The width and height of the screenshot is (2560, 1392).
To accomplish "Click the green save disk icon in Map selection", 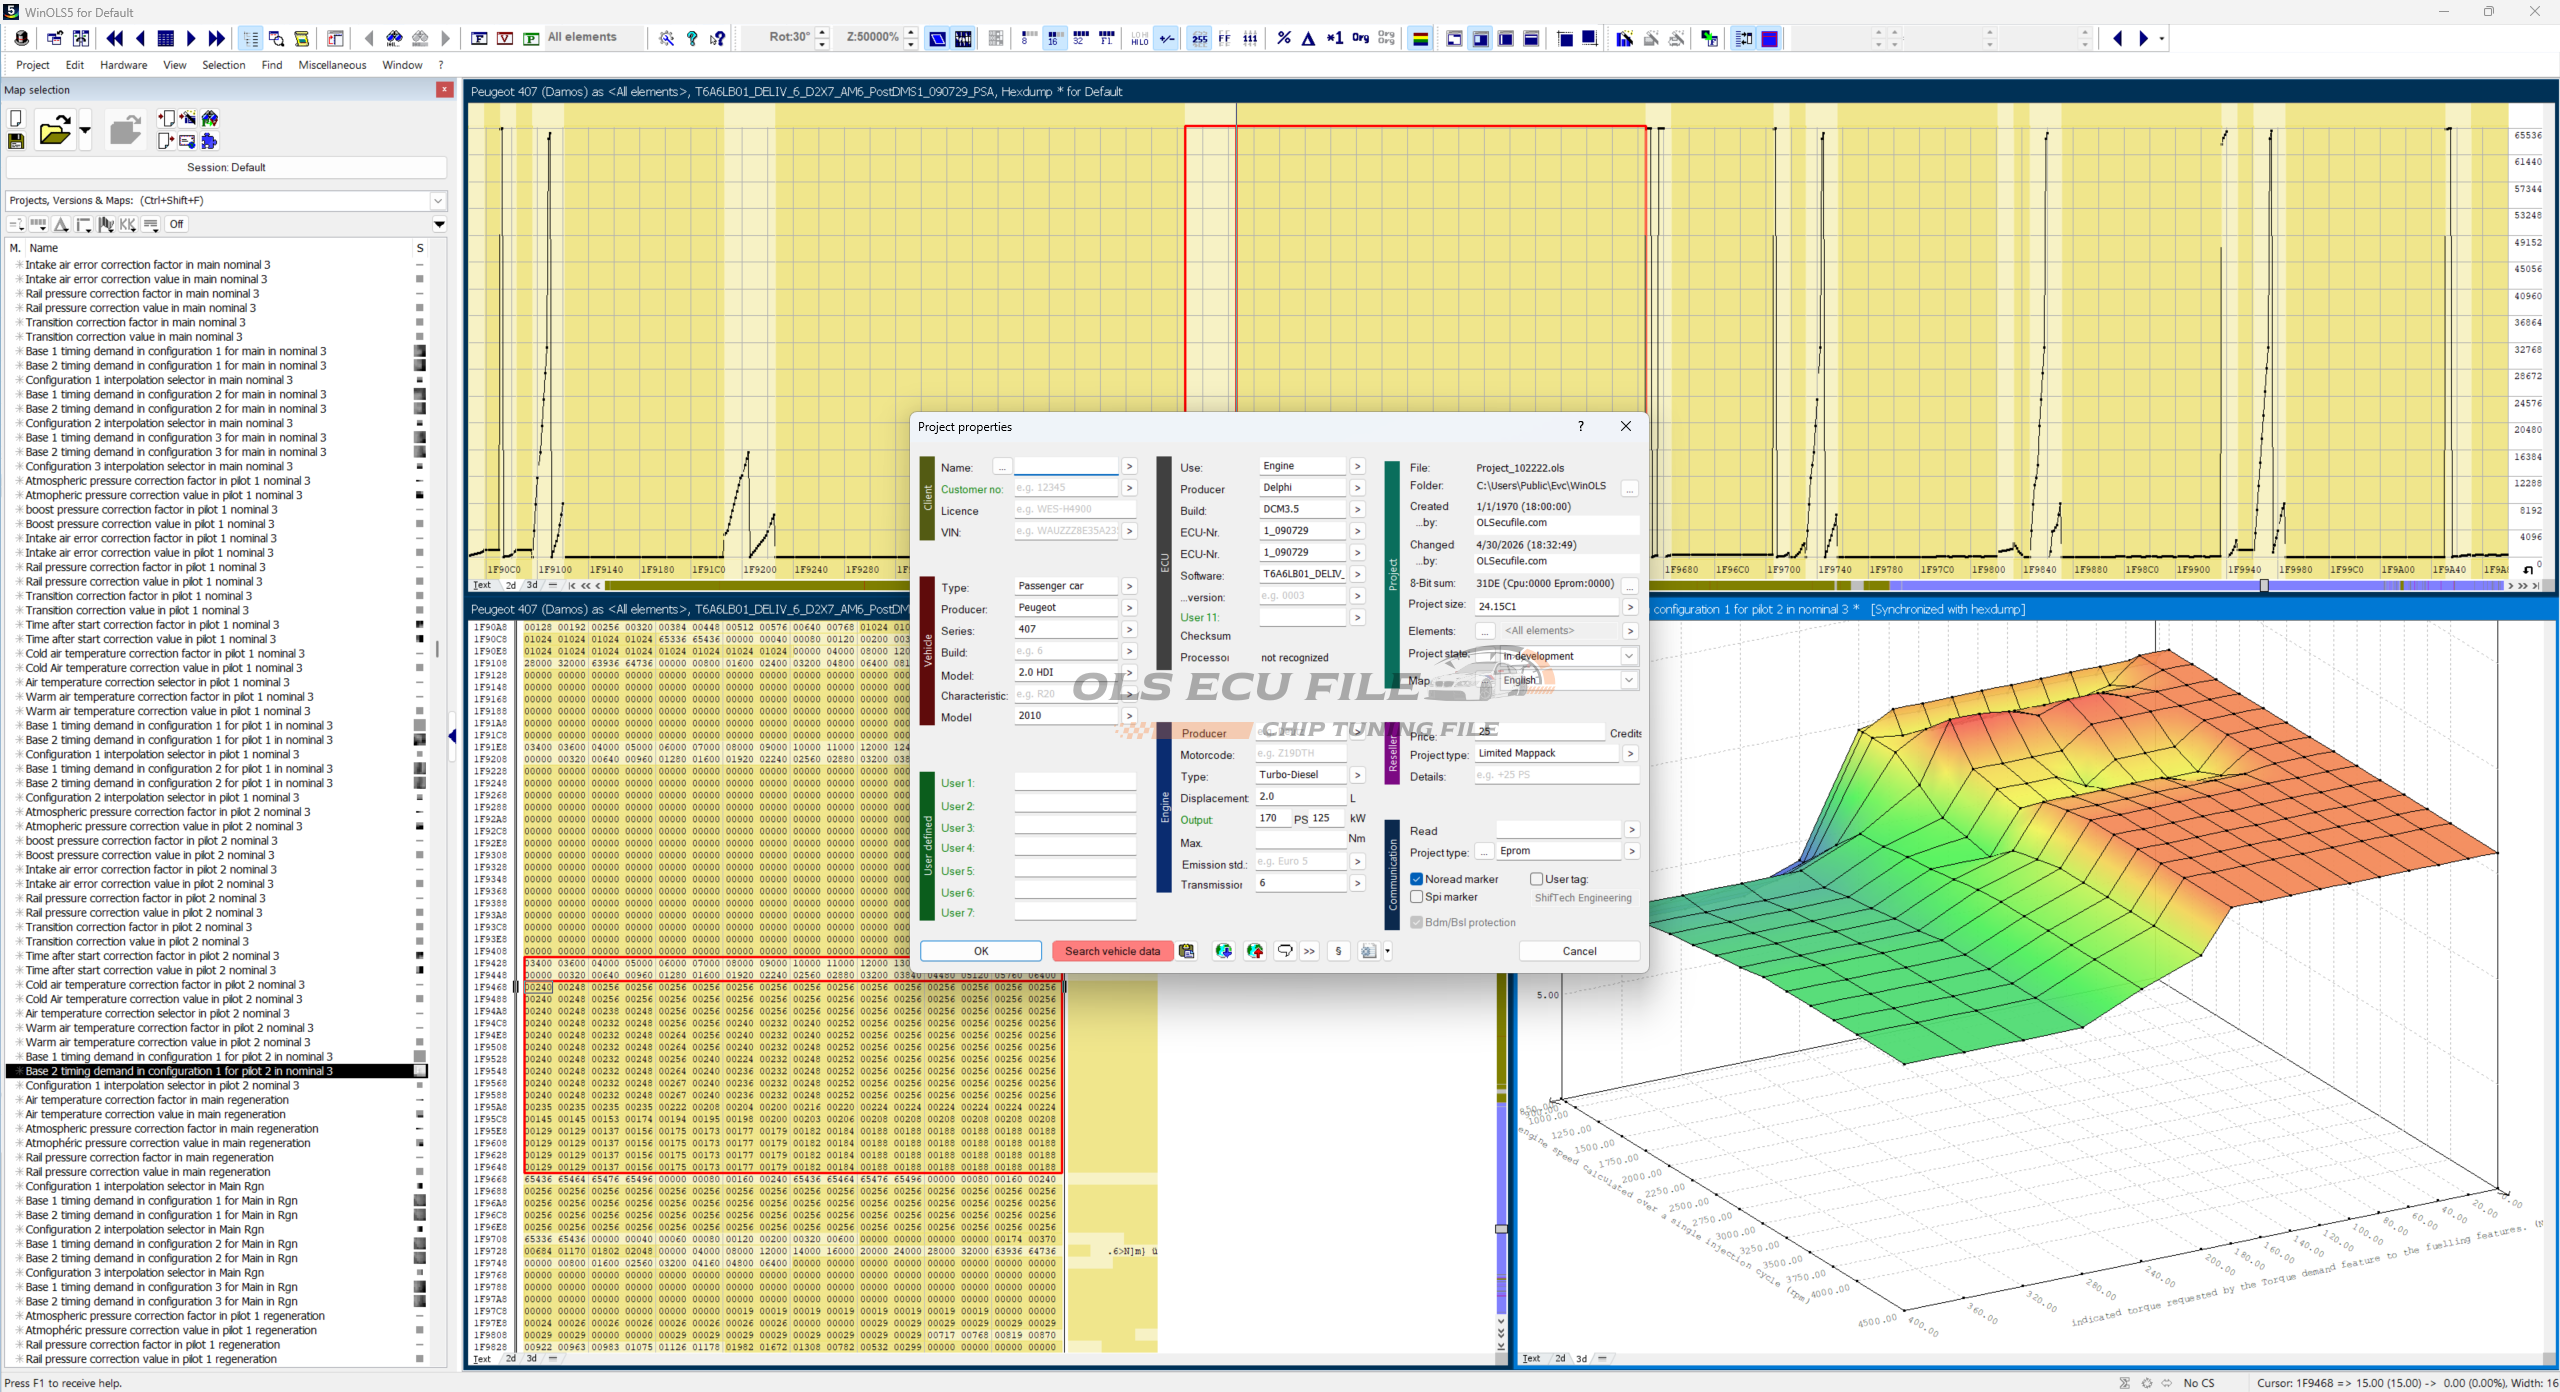I will pos(16,142).
